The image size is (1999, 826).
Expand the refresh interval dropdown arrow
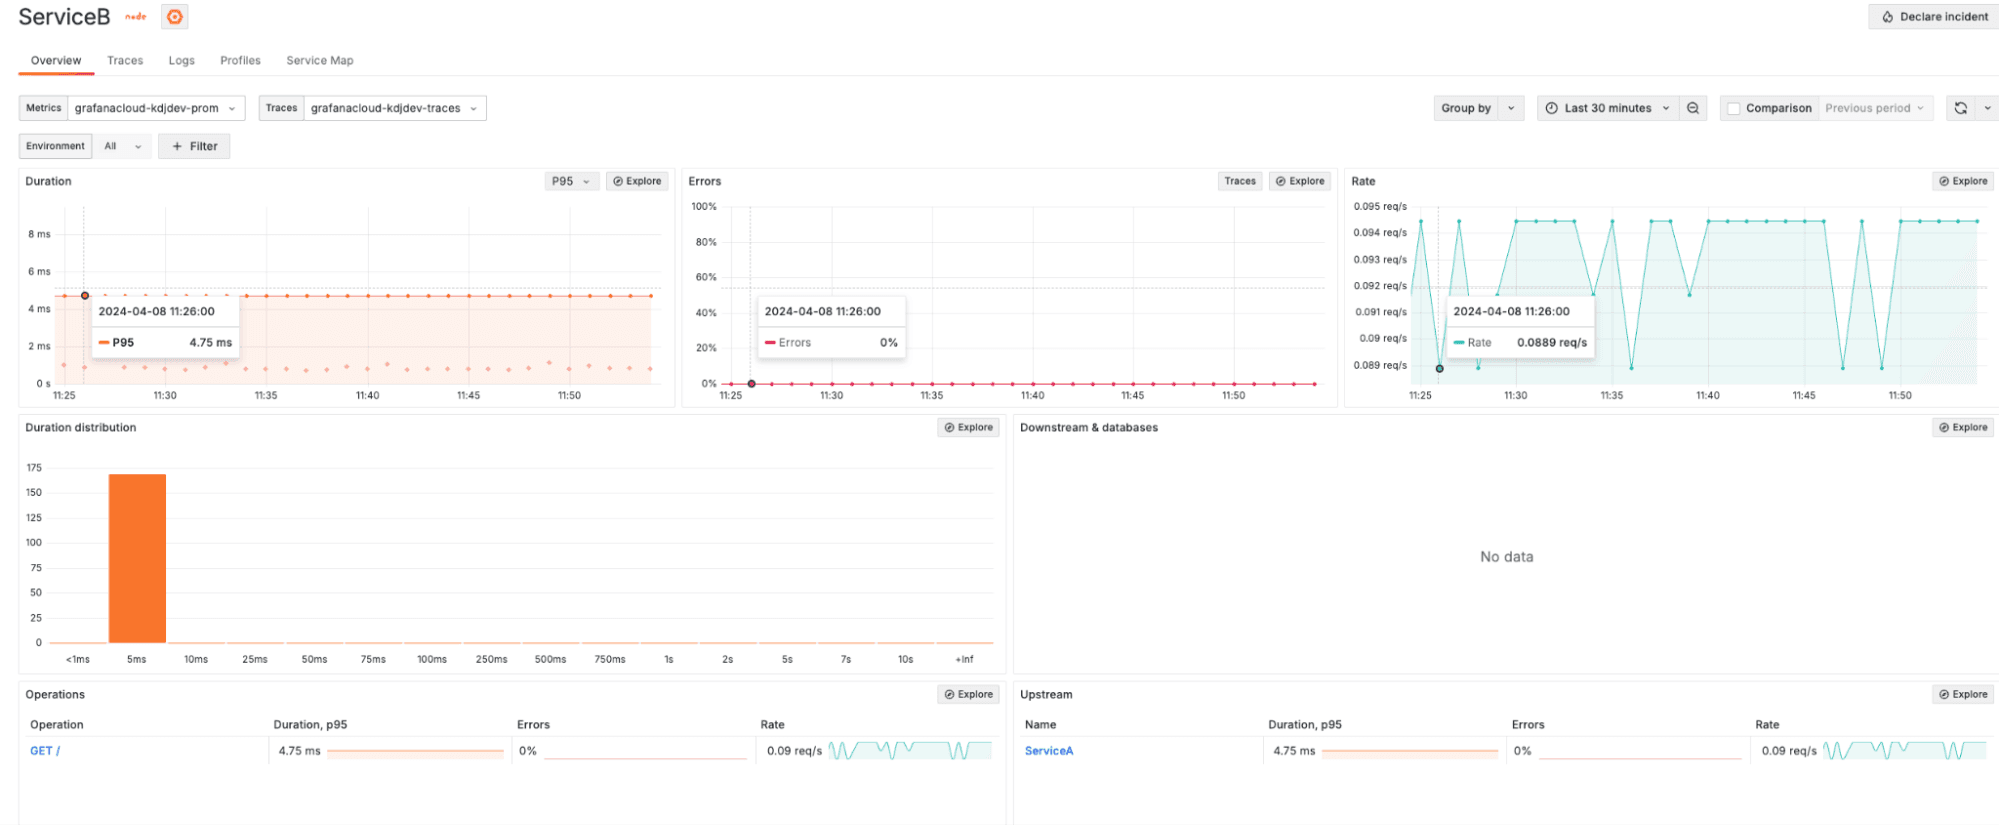click(1988, 108)
